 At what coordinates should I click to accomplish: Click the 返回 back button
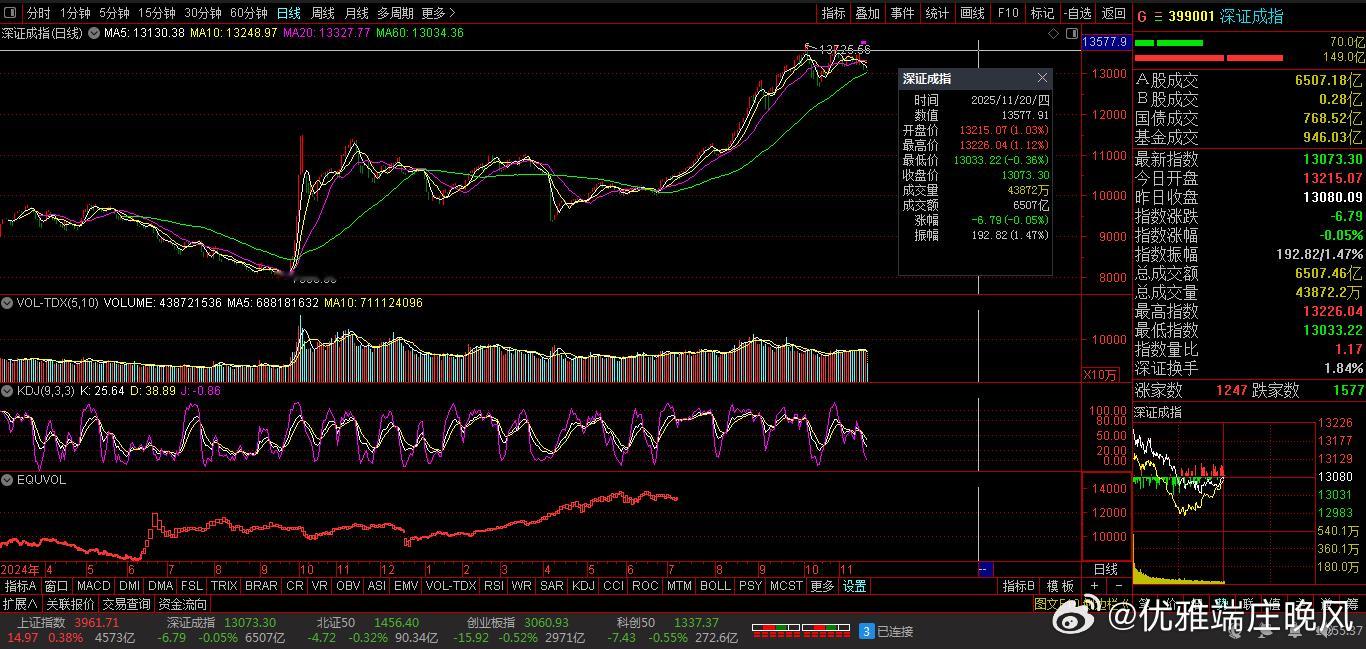[x=1113, y=13]
